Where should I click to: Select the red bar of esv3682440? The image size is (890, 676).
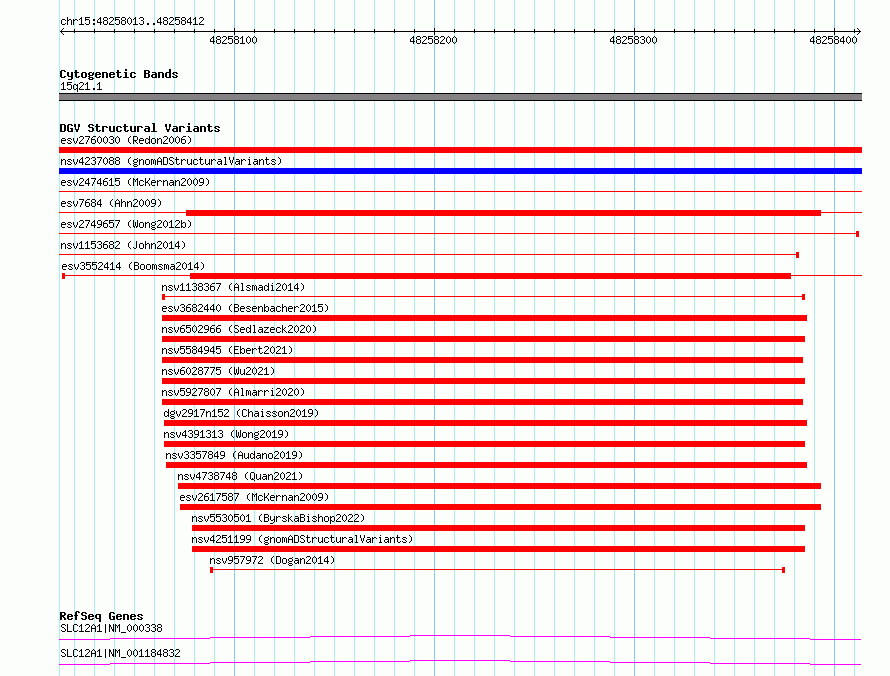(x=484, y=318)
